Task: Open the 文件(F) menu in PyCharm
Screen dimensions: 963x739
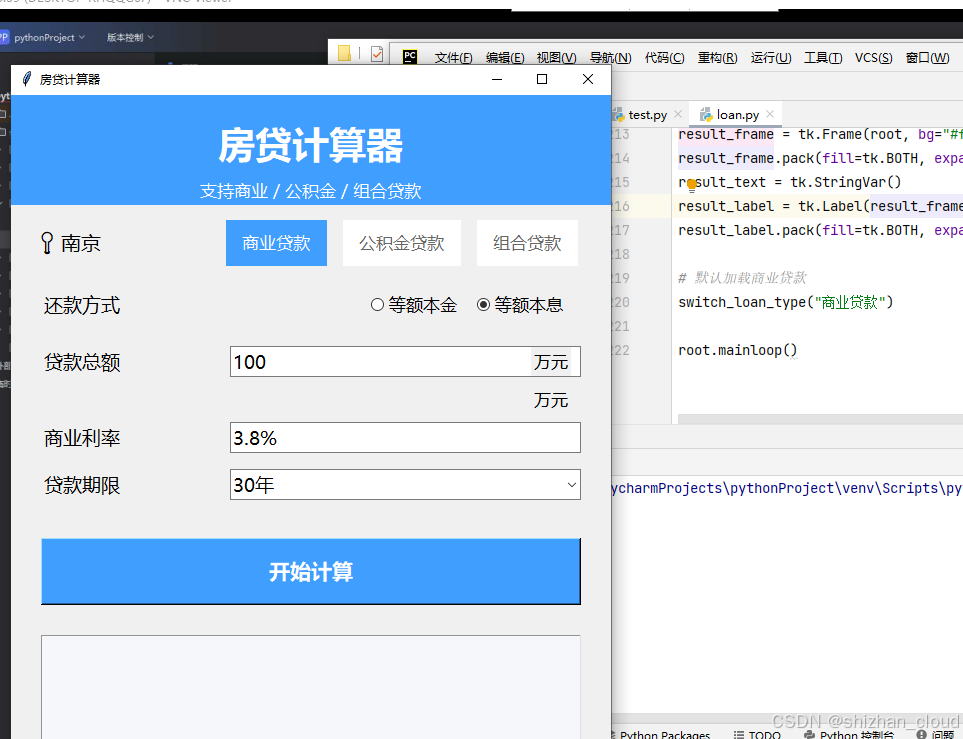Action: point(453,58)
